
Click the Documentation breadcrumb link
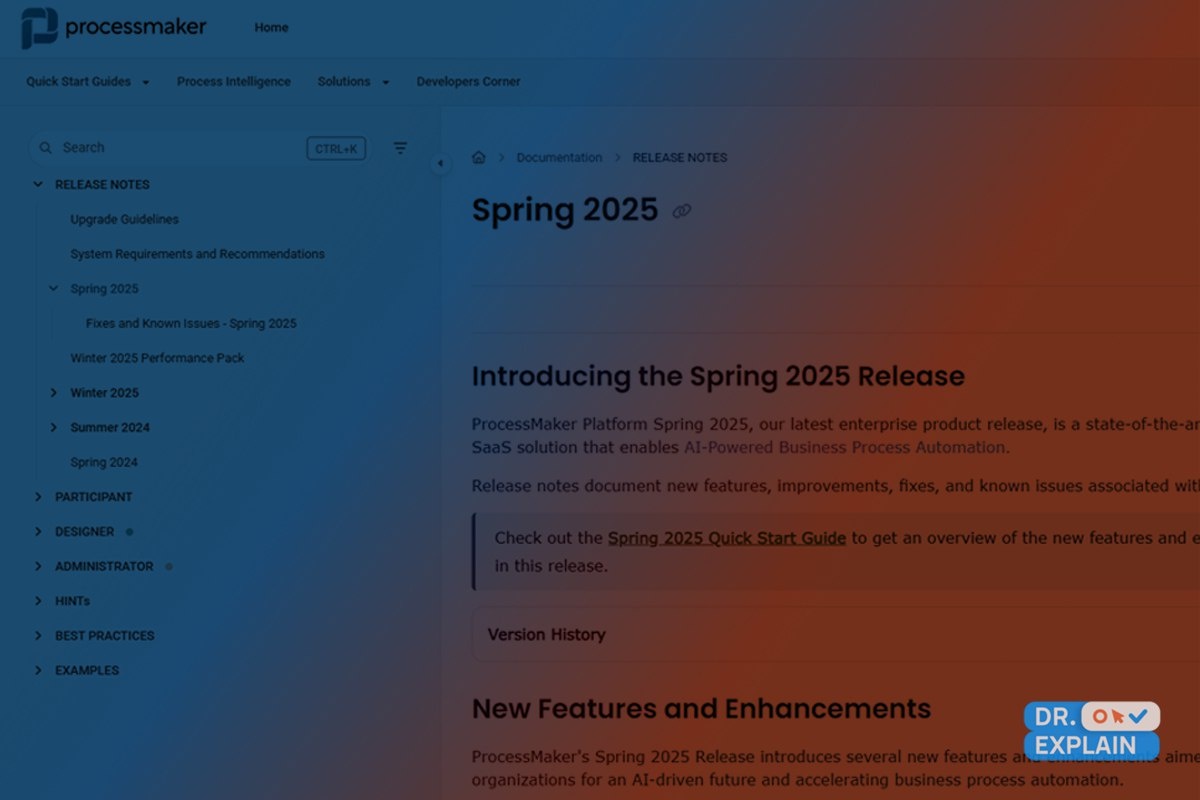[x=559, y=158]
